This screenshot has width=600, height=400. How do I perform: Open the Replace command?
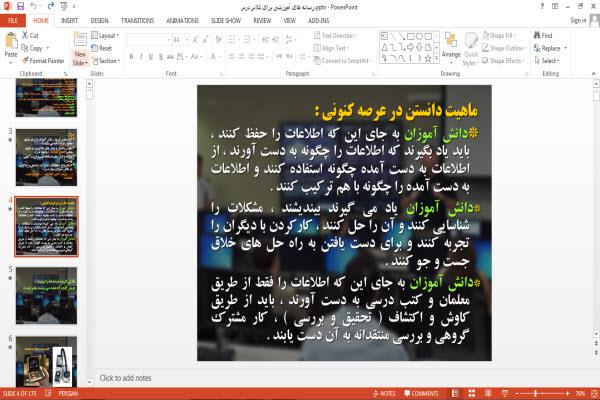click(x=550, y=48)
